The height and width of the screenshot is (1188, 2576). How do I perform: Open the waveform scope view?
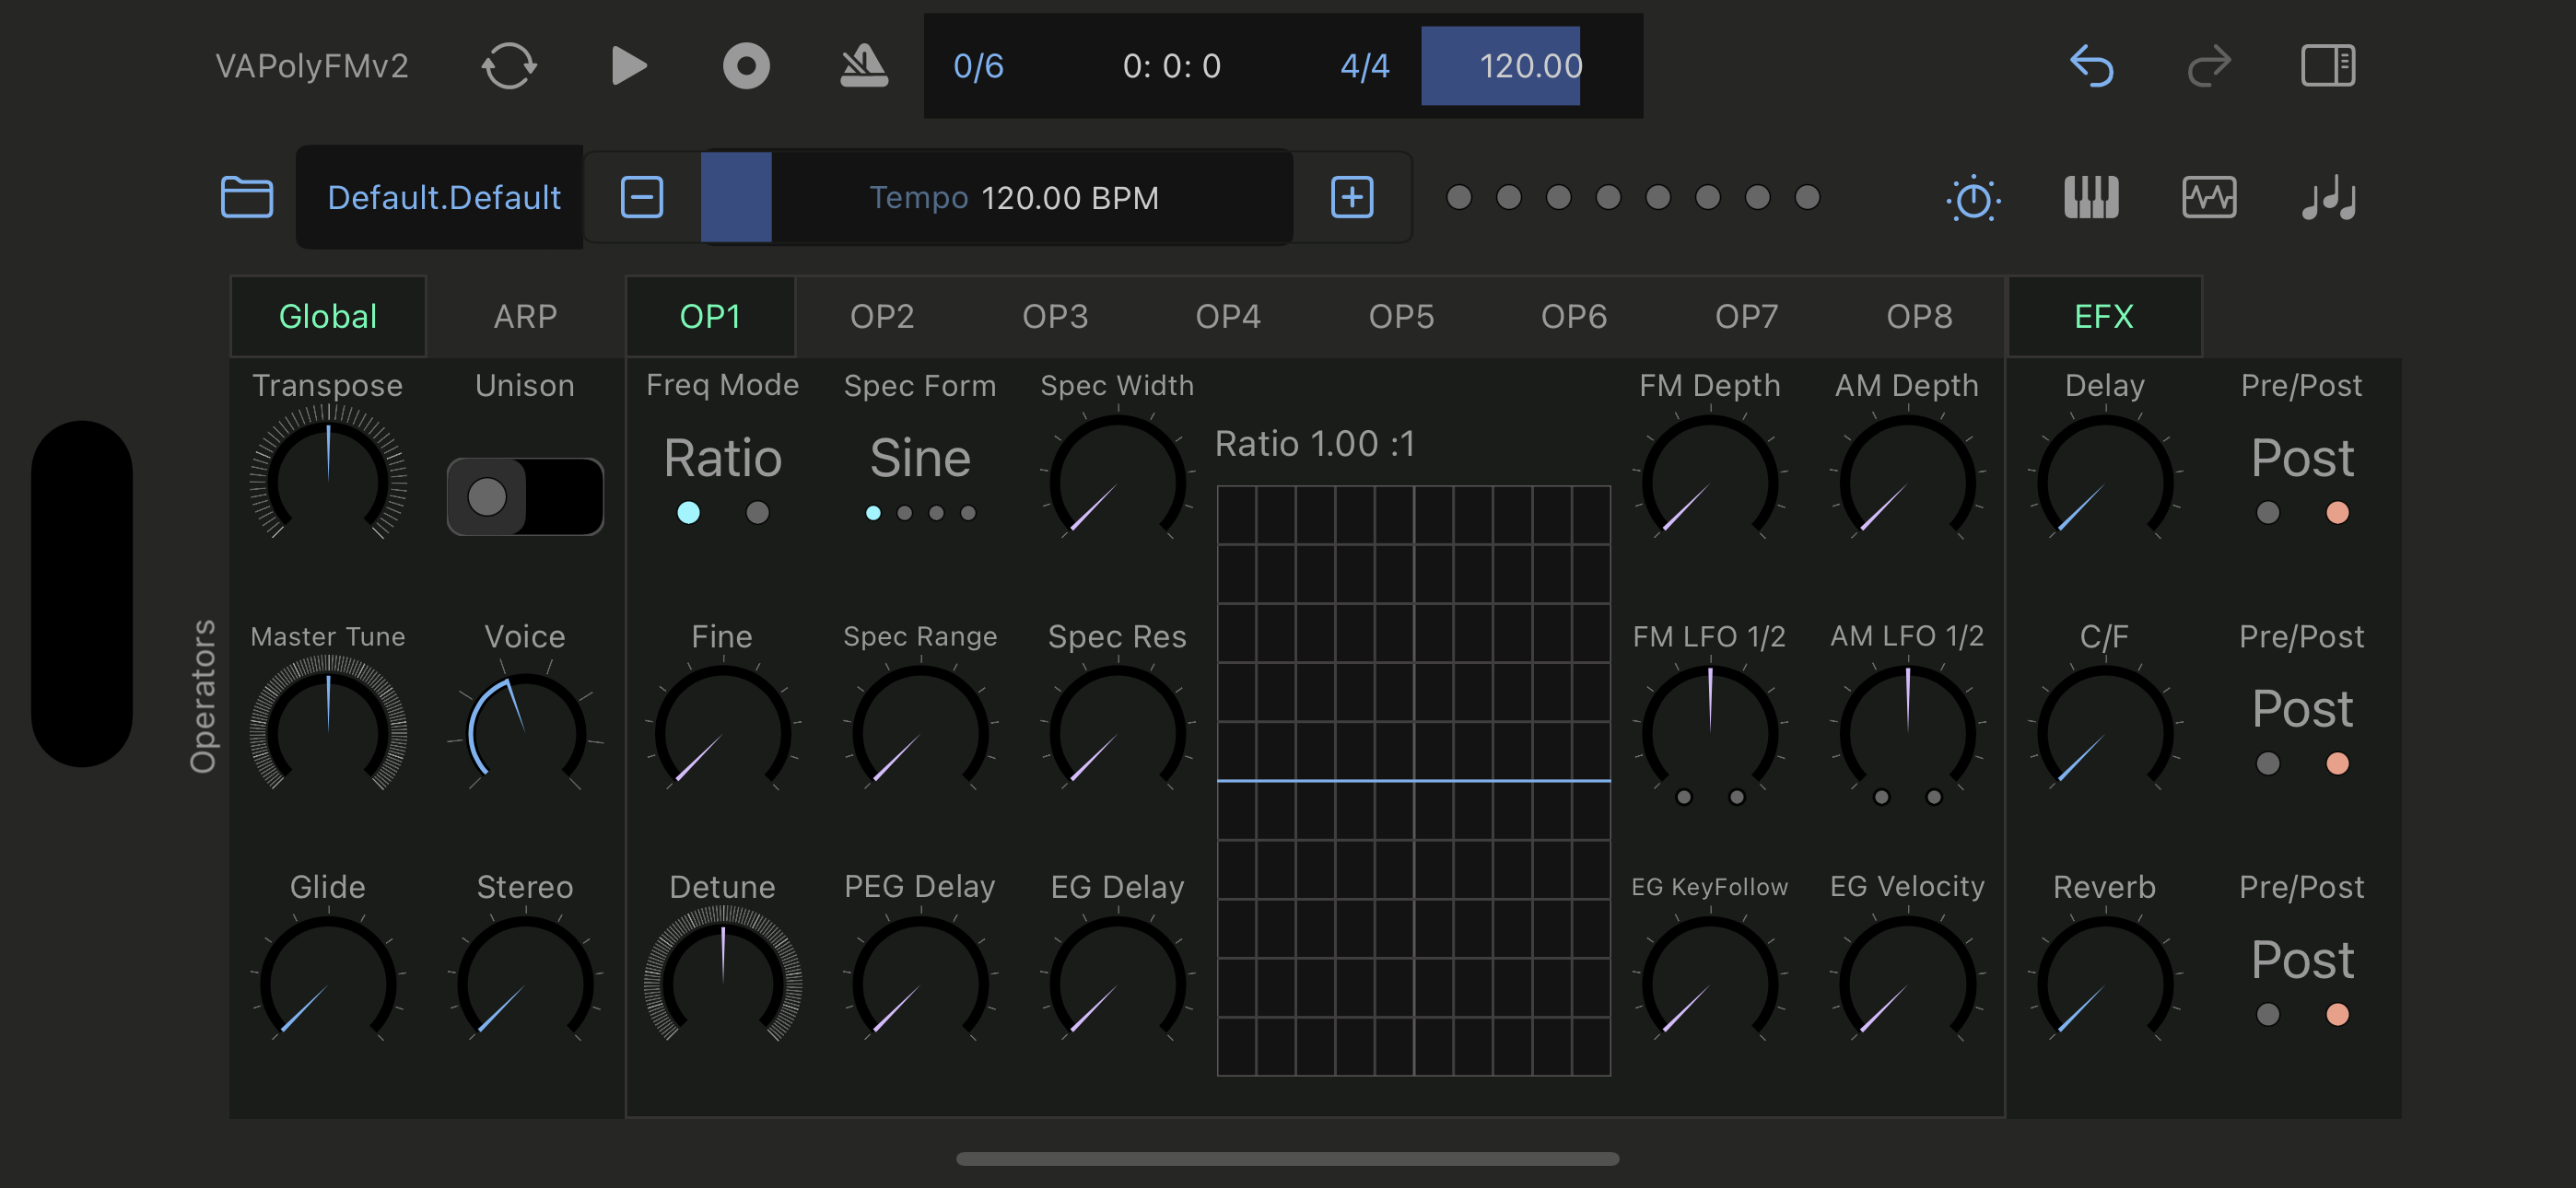[x=2209, y=197]
